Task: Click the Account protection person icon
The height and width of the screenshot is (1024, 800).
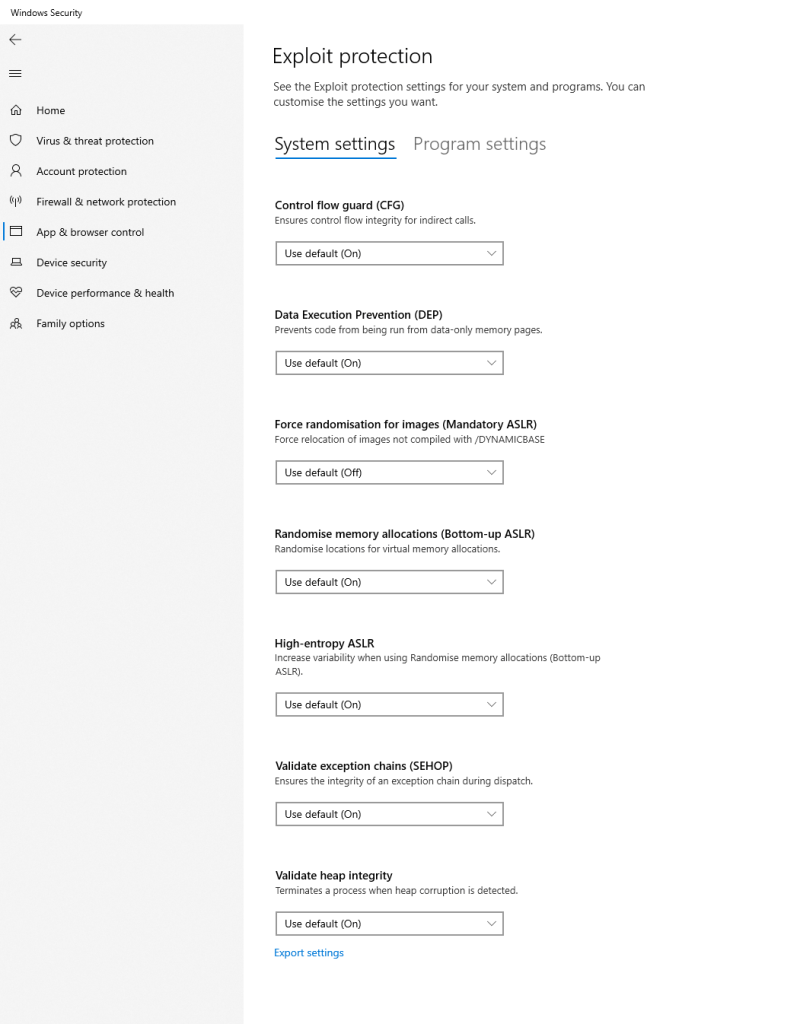Action: (x=16, y=171)
